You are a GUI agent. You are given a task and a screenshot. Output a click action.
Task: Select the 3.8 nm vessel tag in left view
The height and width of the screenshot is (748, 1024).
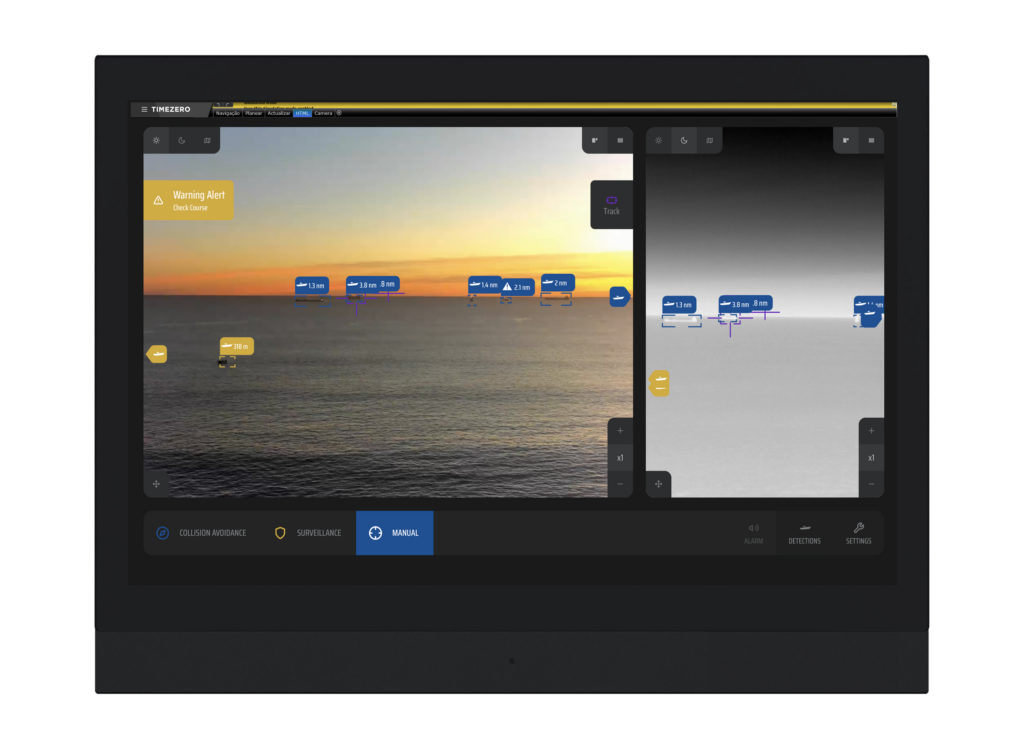(x=362, y=285)
